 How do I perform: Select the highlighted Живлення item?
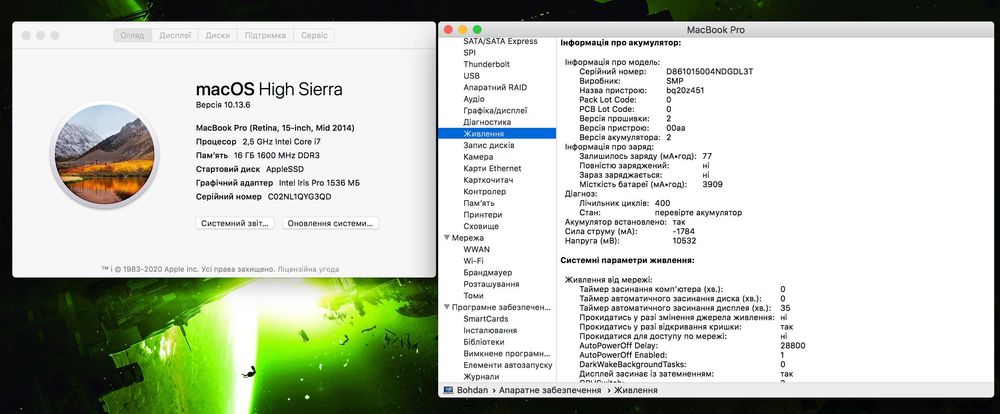point(497,134)
